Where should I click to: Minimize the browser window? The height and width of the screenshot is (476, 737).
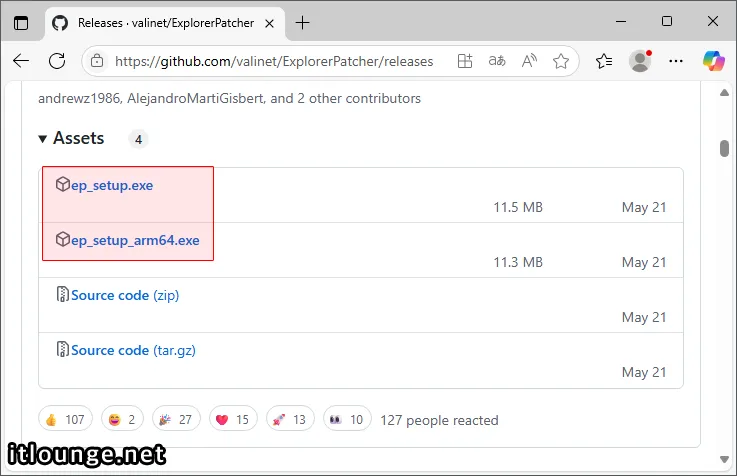click(621, 22)
